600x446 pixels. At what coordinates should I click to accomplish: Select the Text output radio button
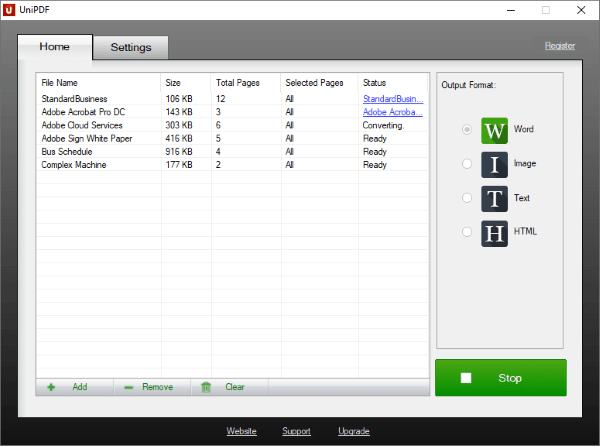point(466,198)
